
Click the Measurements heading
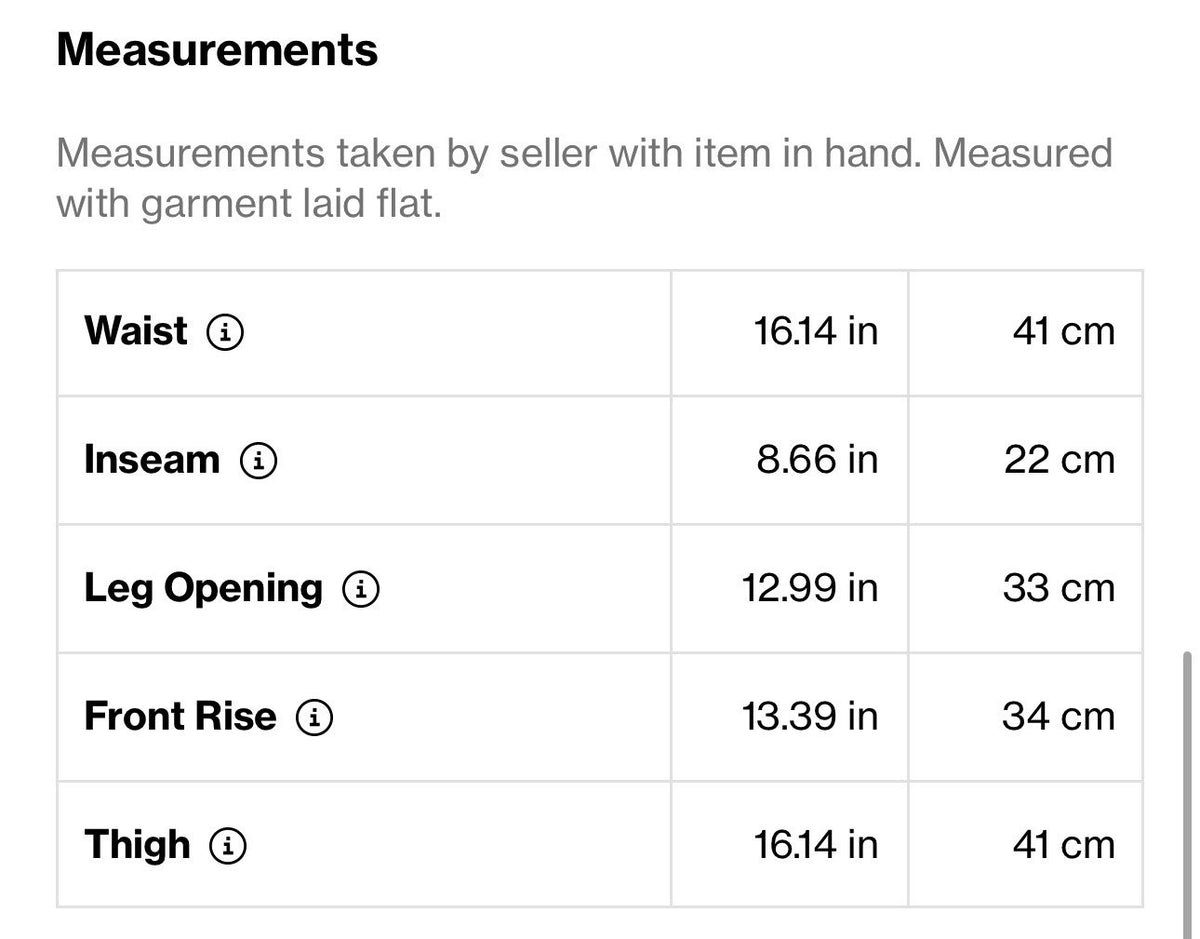pos(217,49)
